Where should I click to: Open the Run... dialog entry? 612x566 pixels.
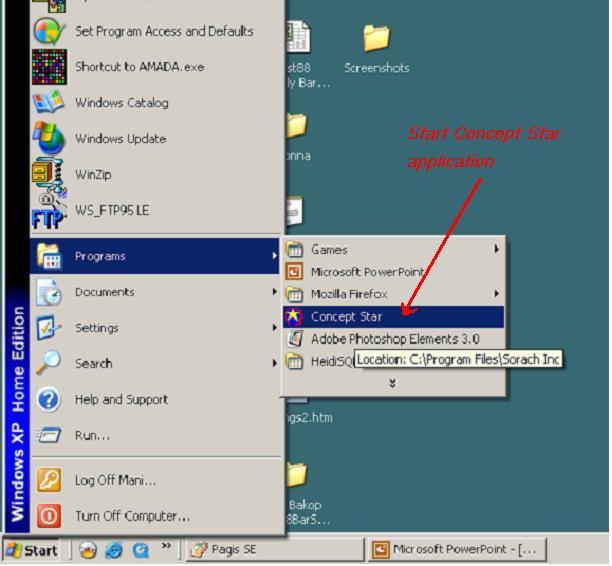point(156,435)
